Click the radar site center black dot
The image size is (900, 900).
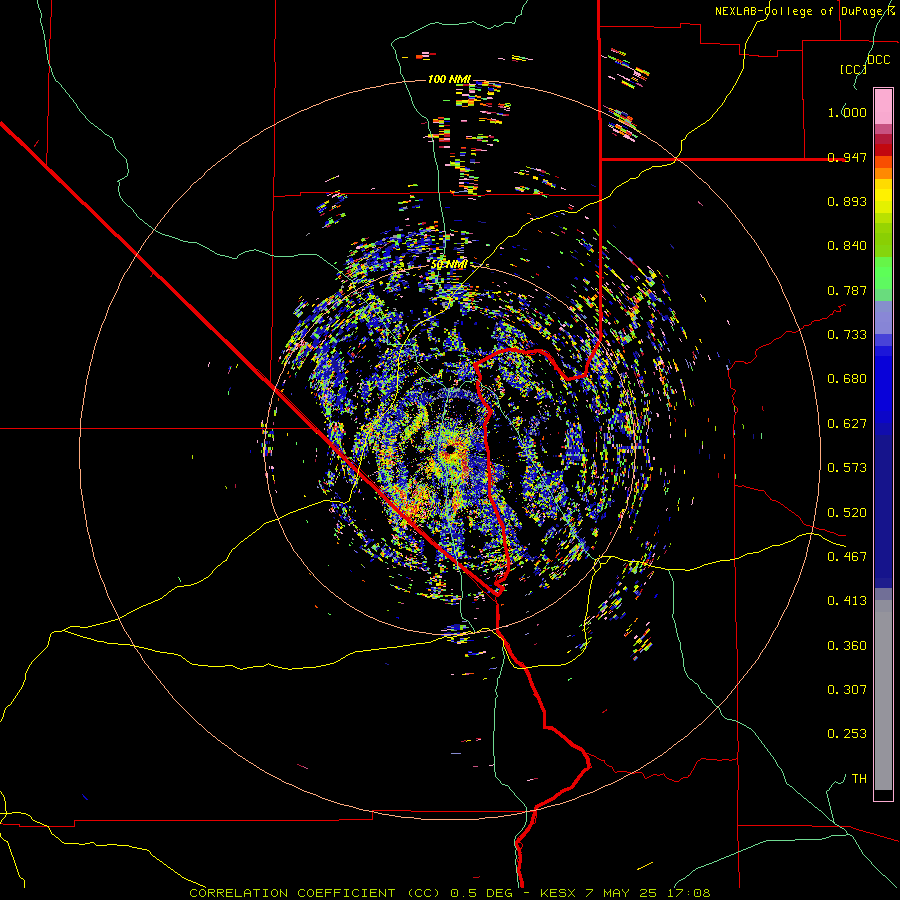pos(451,449)
